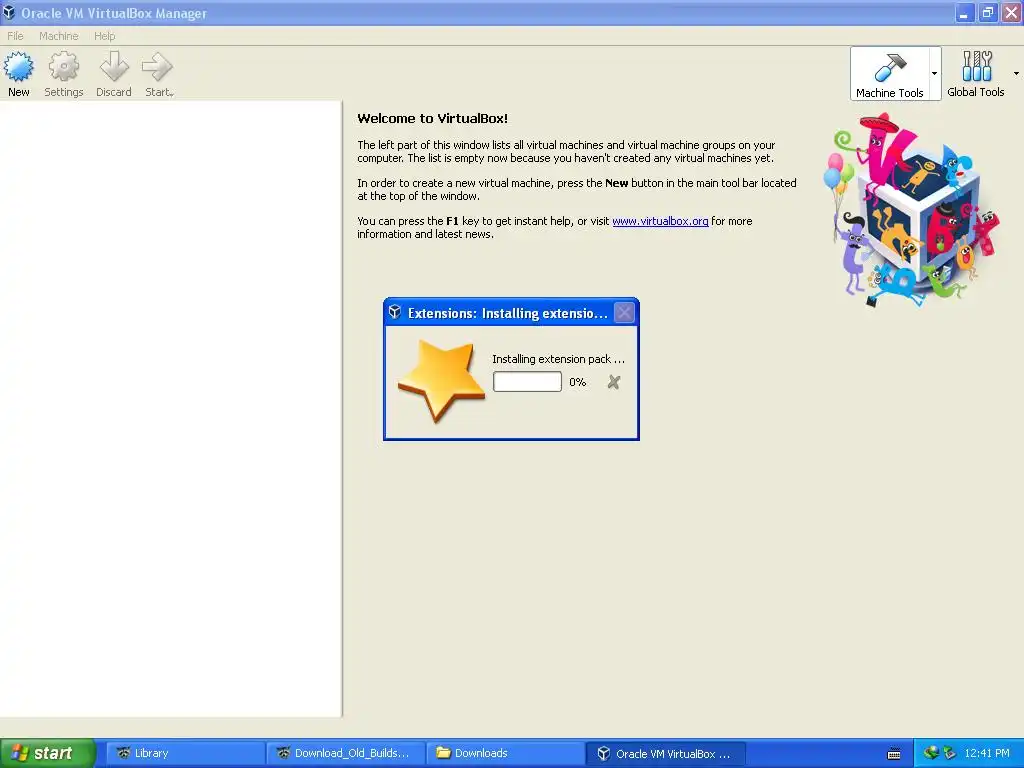Image resolution: width=1024 pixels, height=768 pixels.
Task: Select the Machine Tools hammer button
Action: coord(889,74)
